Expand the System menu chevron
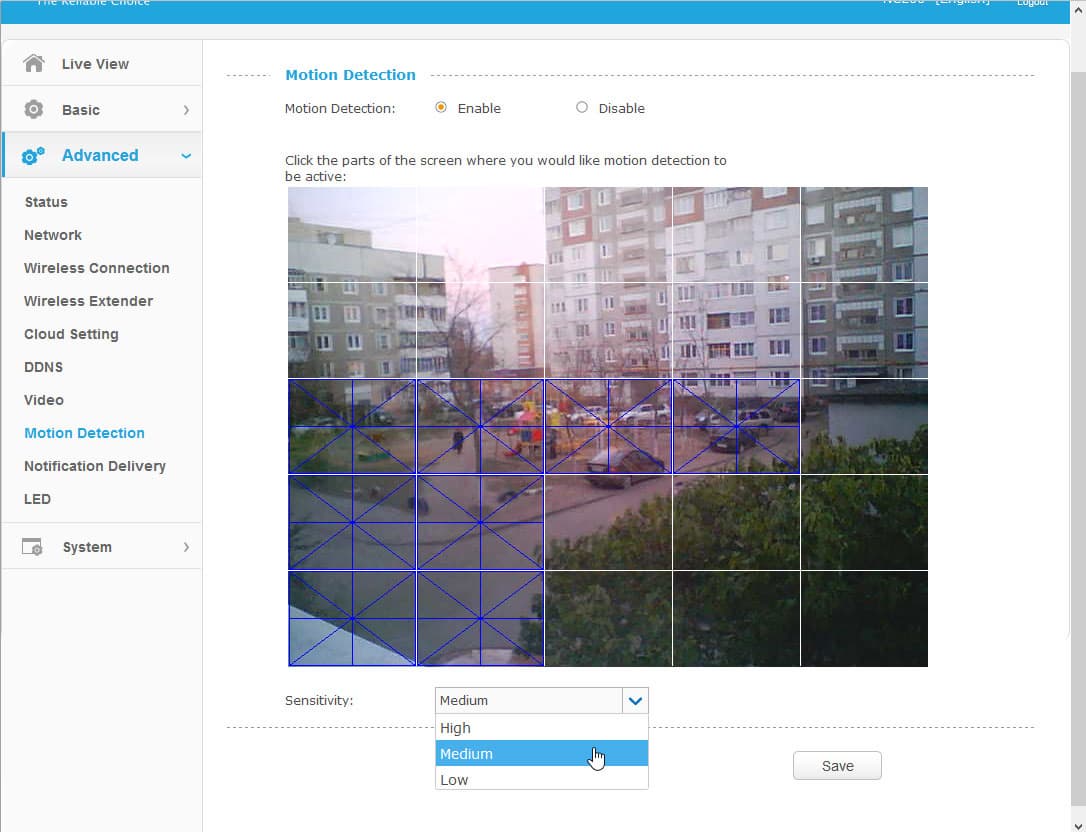1086x832 pixels. [186, 547]
